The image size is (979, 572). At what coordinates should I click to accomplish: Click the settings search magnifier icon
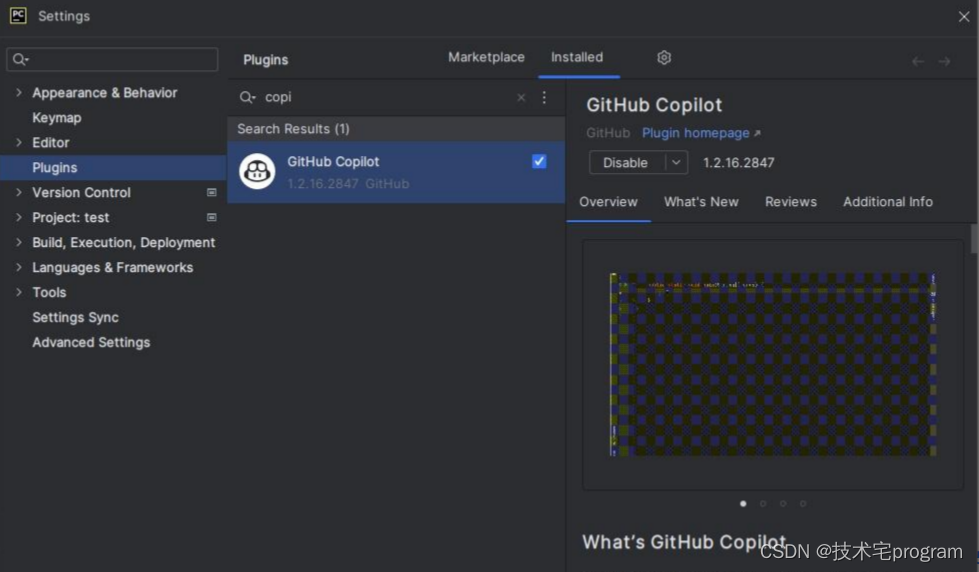21,59
